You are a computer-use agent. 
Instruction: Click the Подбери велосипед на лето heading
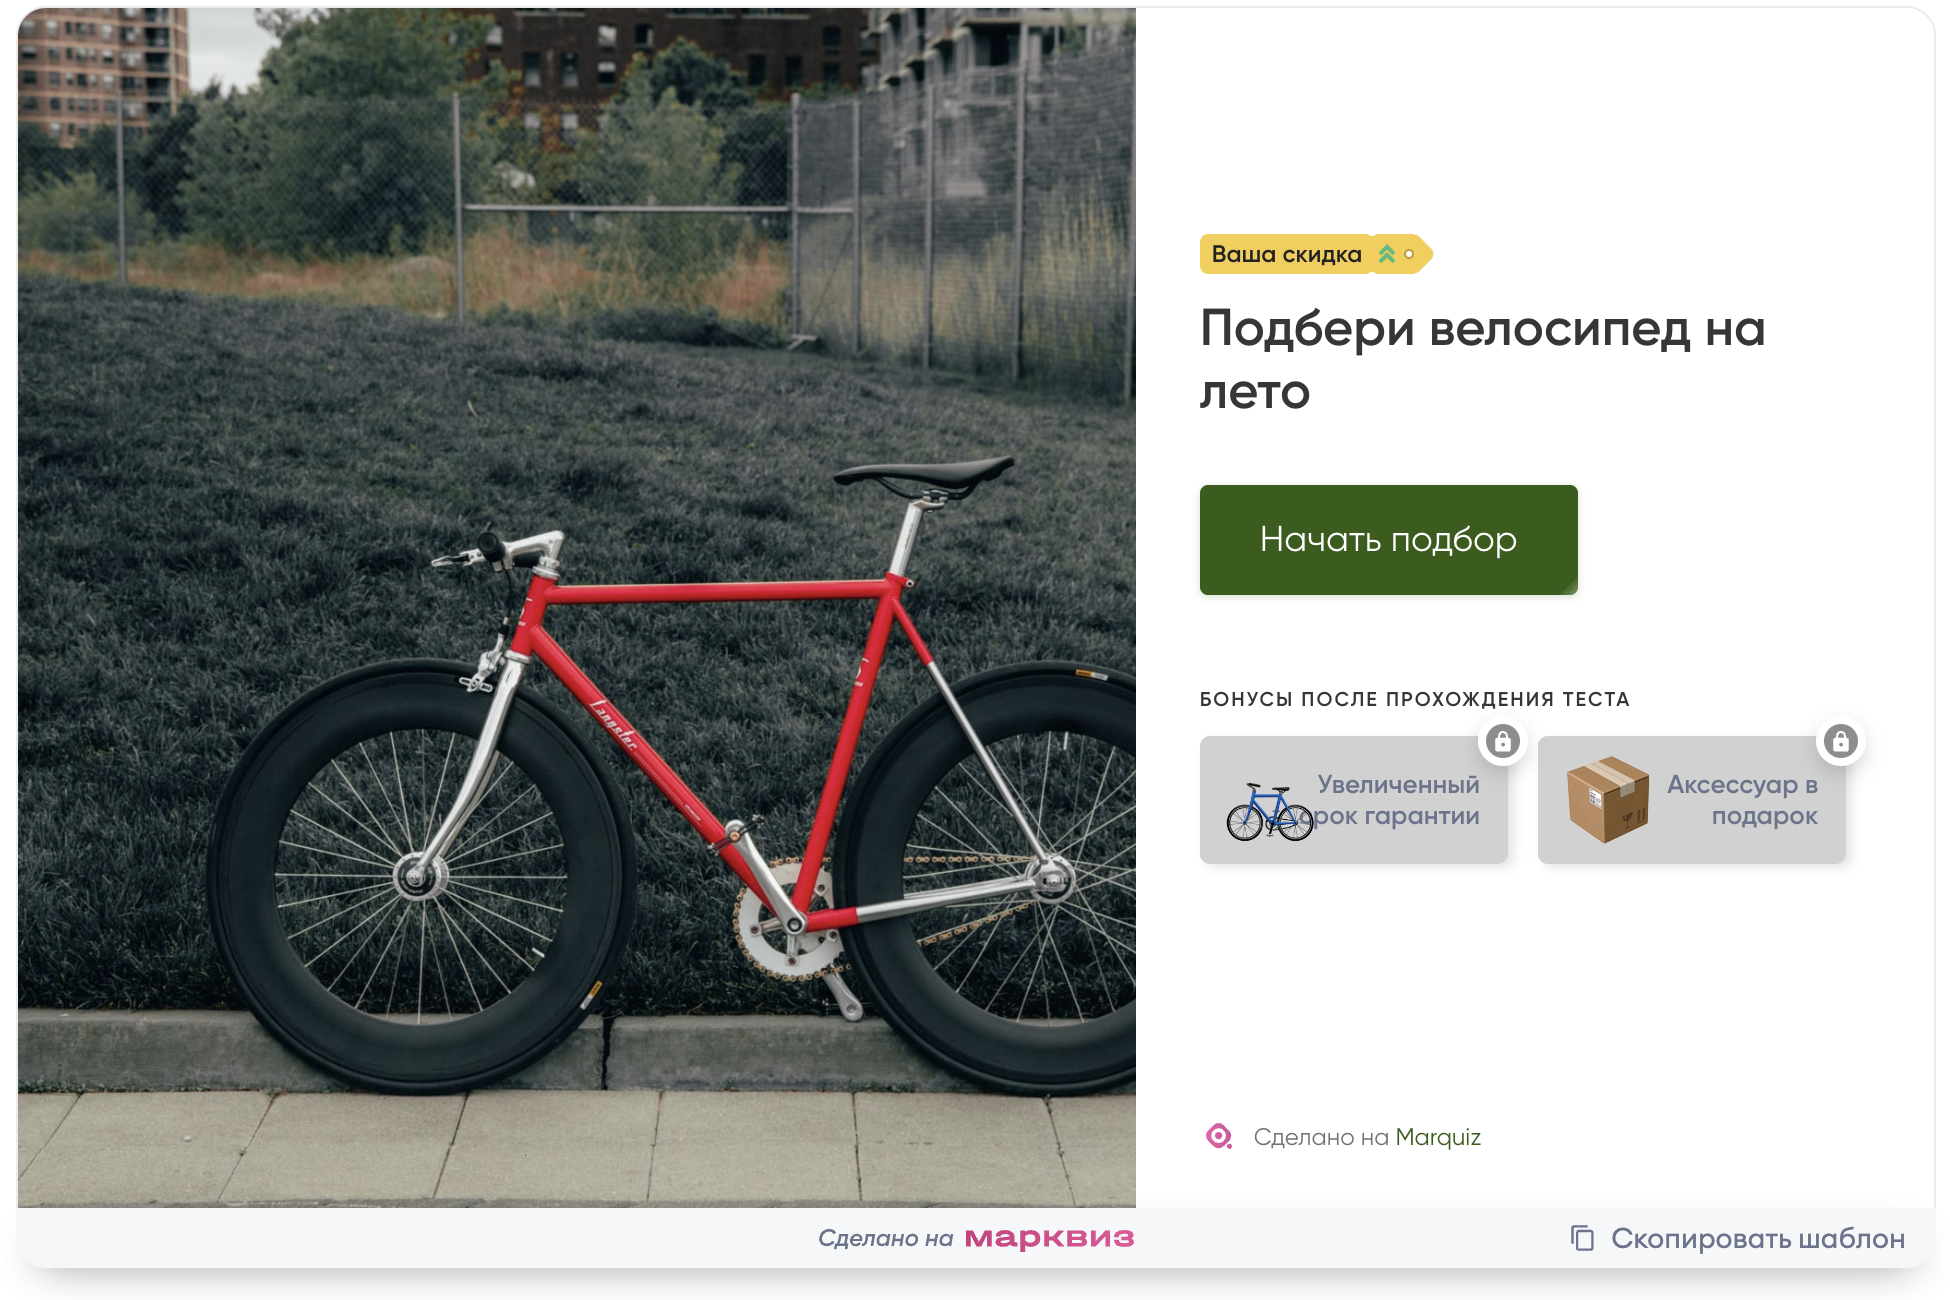pyautogui.click(x=1483, y=359)
